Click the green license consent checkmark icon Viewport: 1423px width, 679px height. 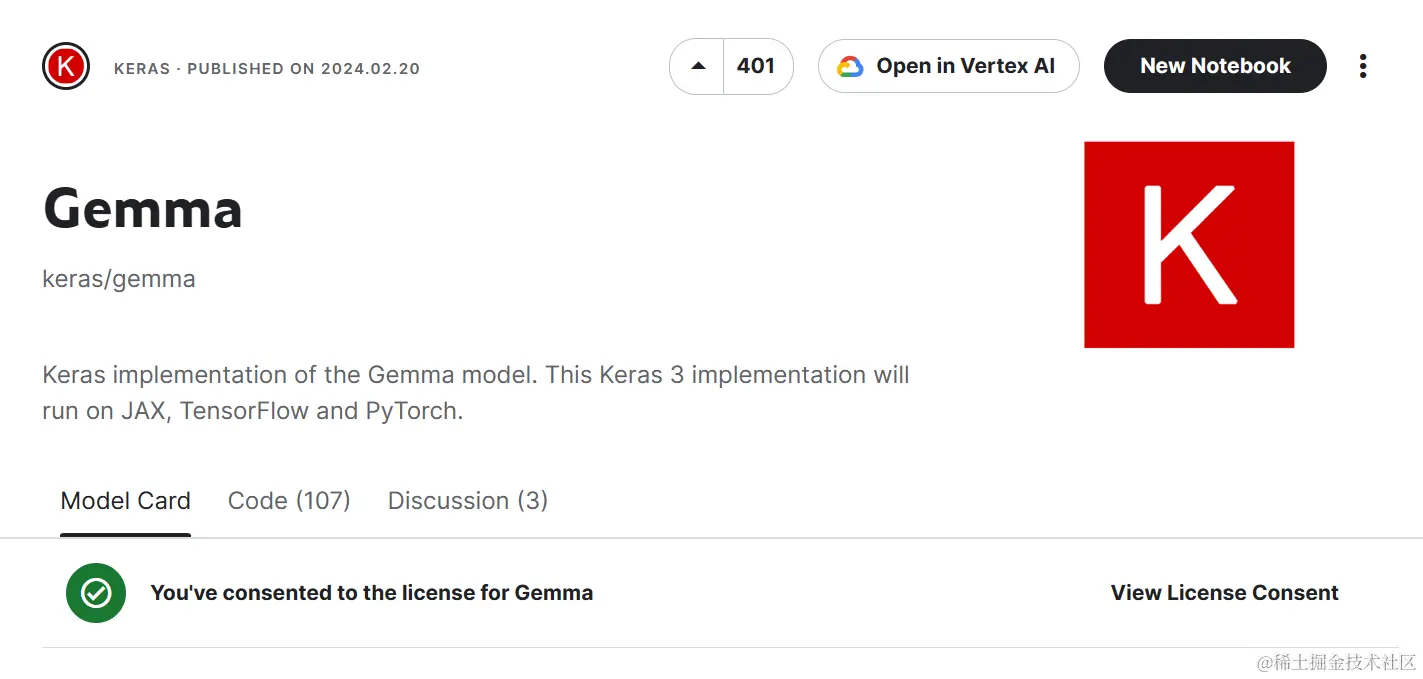(96, 593)
